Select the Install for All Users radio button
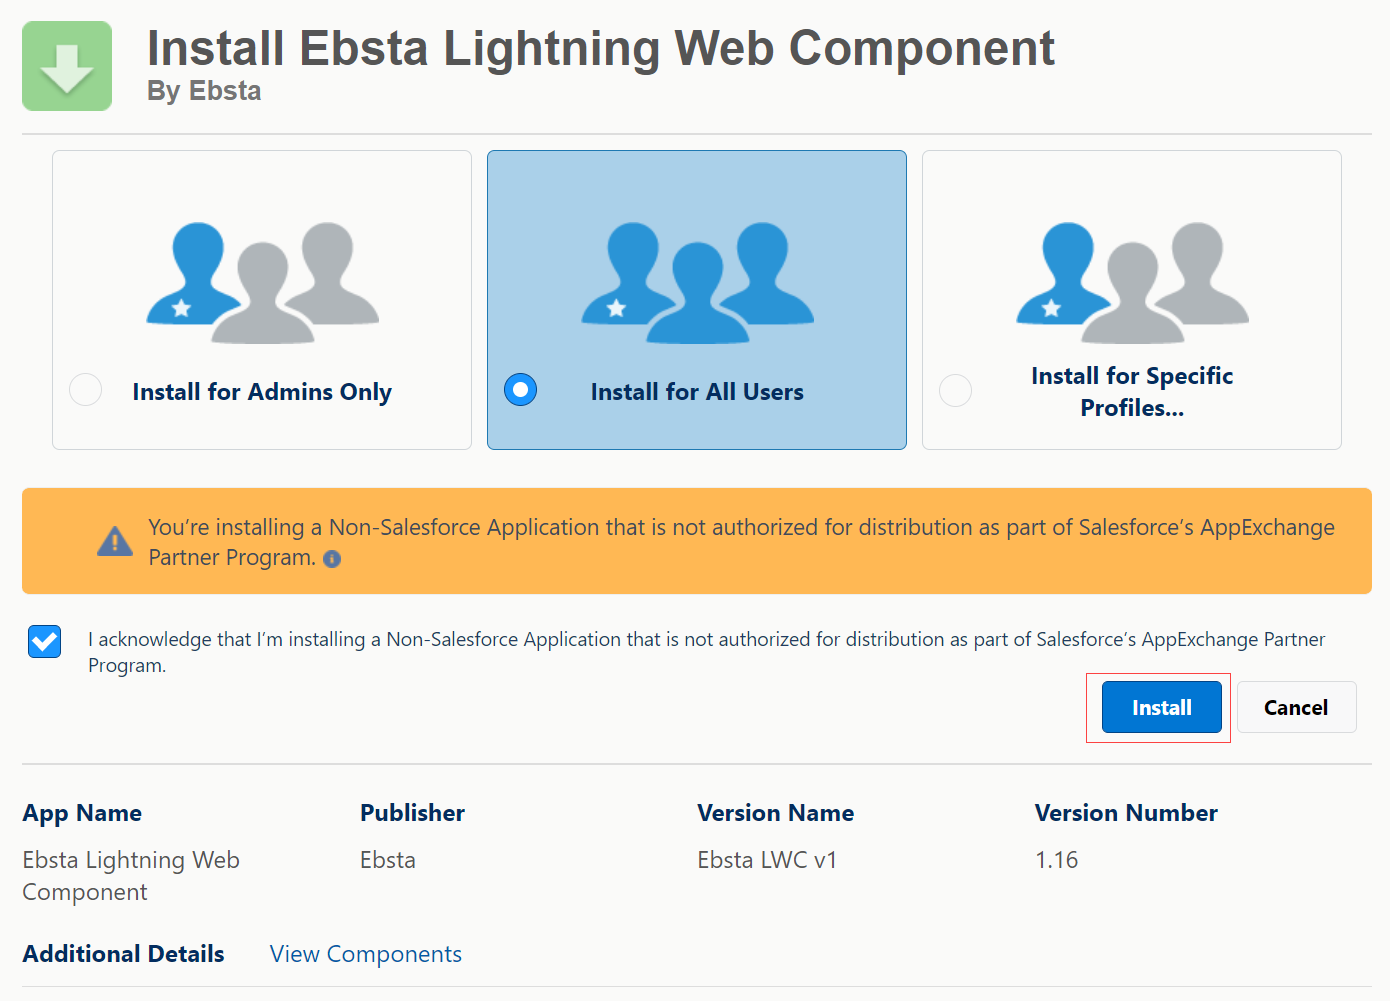This screenshot has width=1390, height=1001. click(x=520, y=390)
